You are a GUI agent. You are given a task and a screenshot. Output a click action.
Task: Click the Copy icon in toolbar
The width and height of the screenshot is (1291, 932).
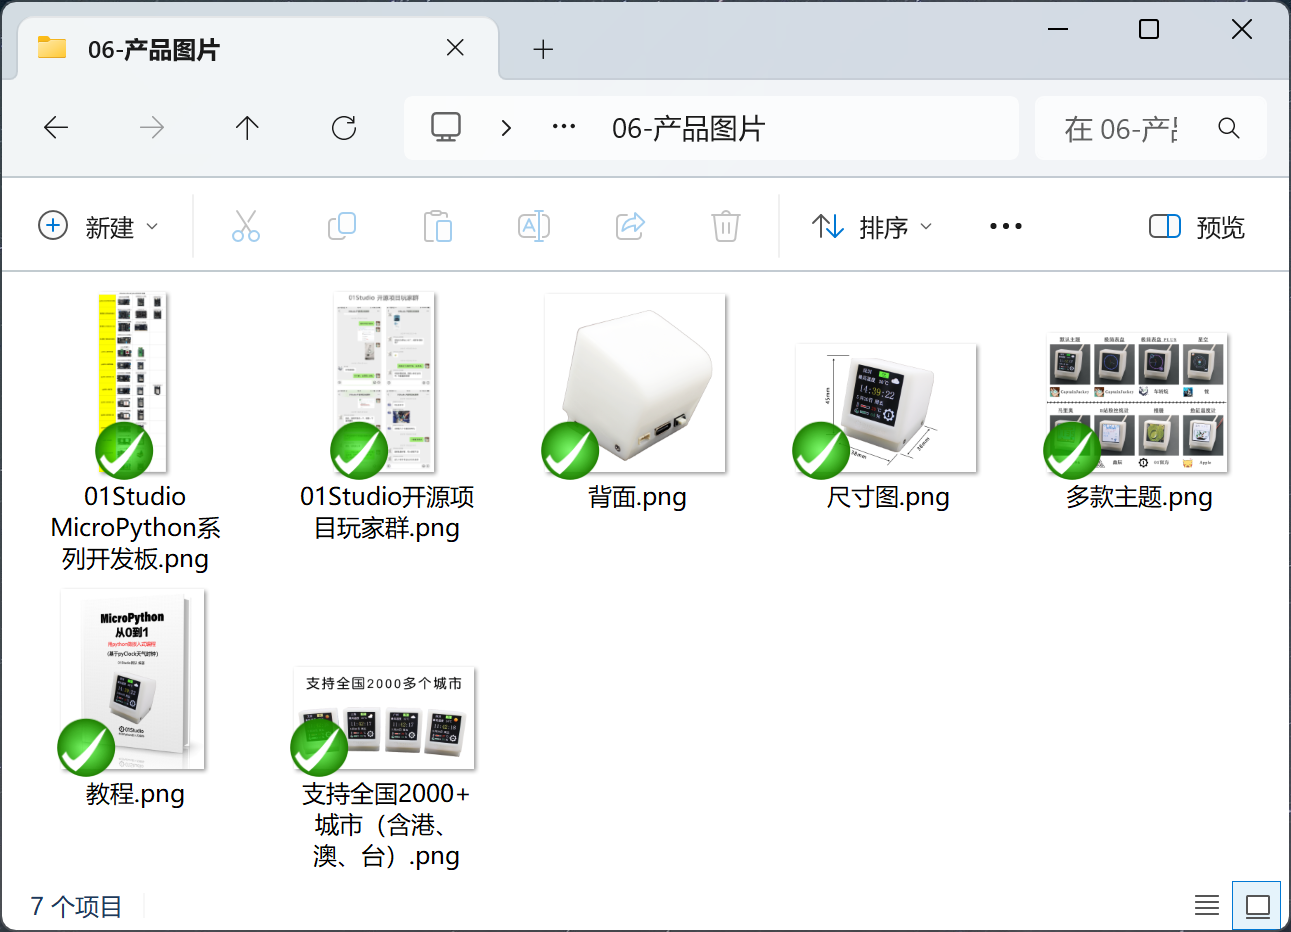(342, 226)
